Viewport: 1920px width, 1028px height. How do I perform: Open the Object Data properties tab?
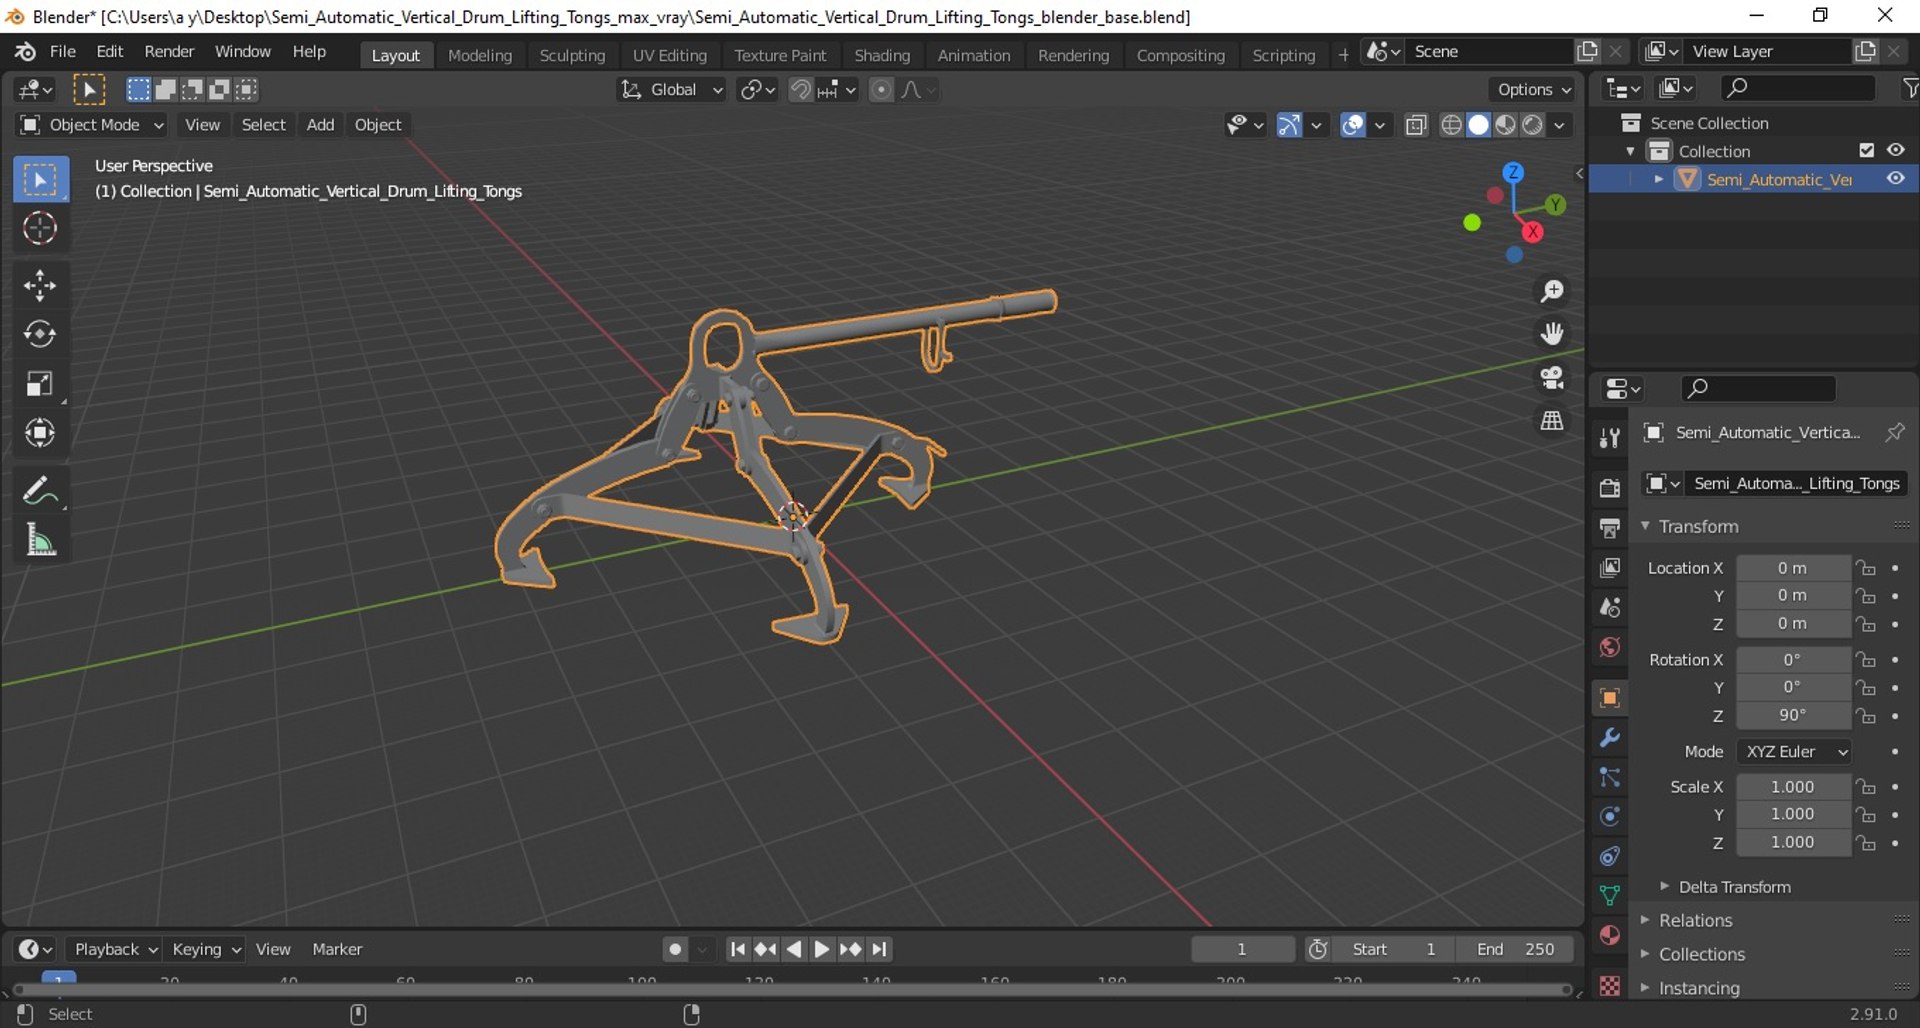click(x=1609, y=896)
